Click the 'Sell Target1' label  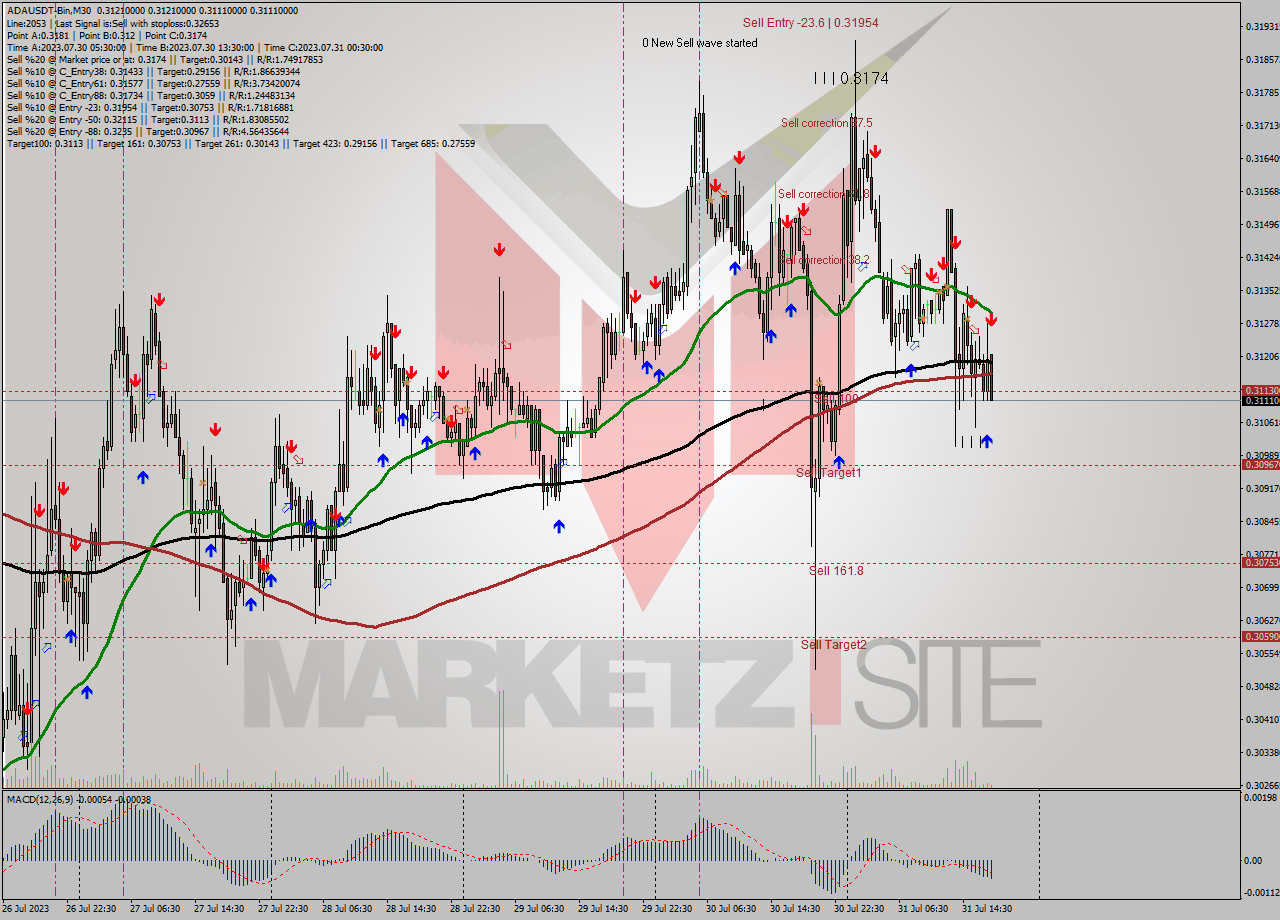828,472
